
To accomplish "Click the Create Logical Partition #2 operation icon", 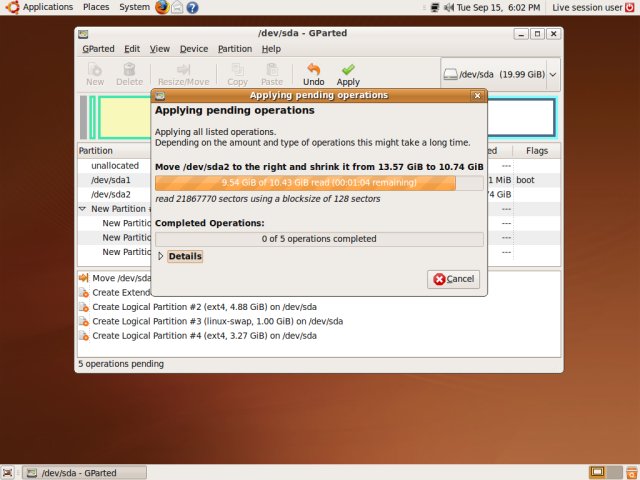I will pyautogui.click(x=83, y=307).
